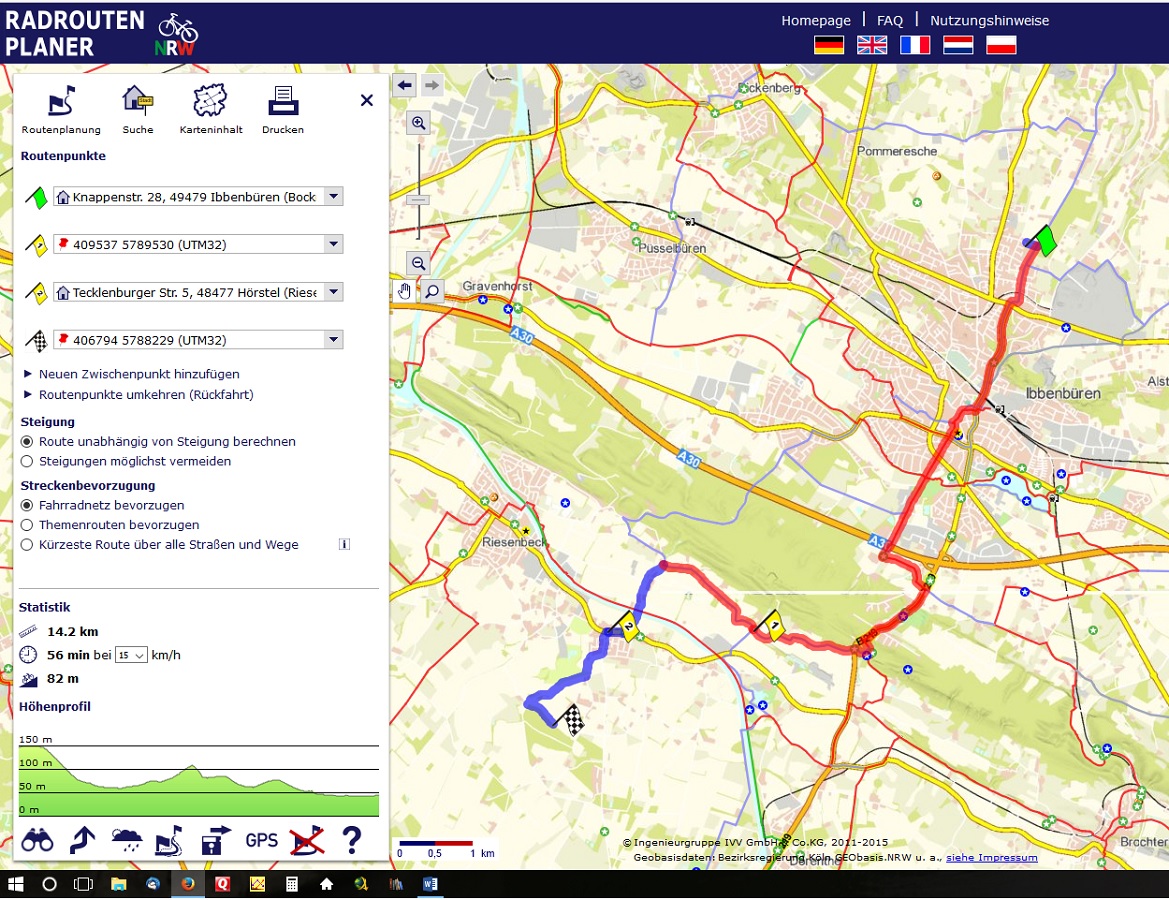Click the 'siehe Impressum' link

[x=991, y=858]
